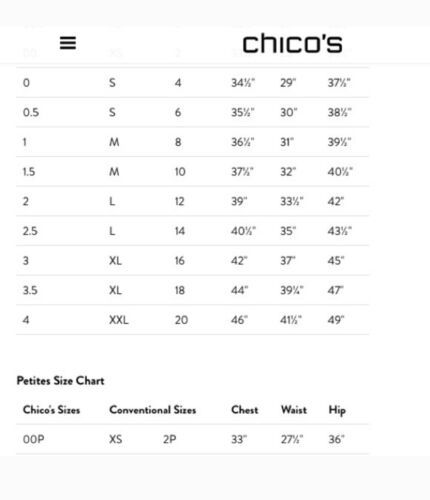Click the Hip column header

tap(337, 410)
